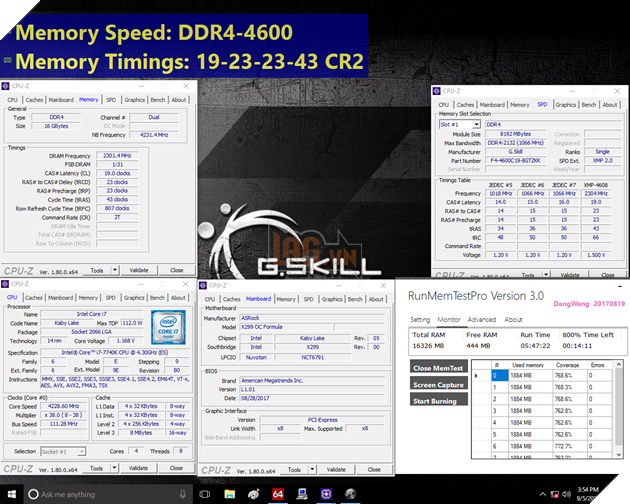Click the Manufacturer G.Skill field
630x504 pixels.
[x=515, y=152]
